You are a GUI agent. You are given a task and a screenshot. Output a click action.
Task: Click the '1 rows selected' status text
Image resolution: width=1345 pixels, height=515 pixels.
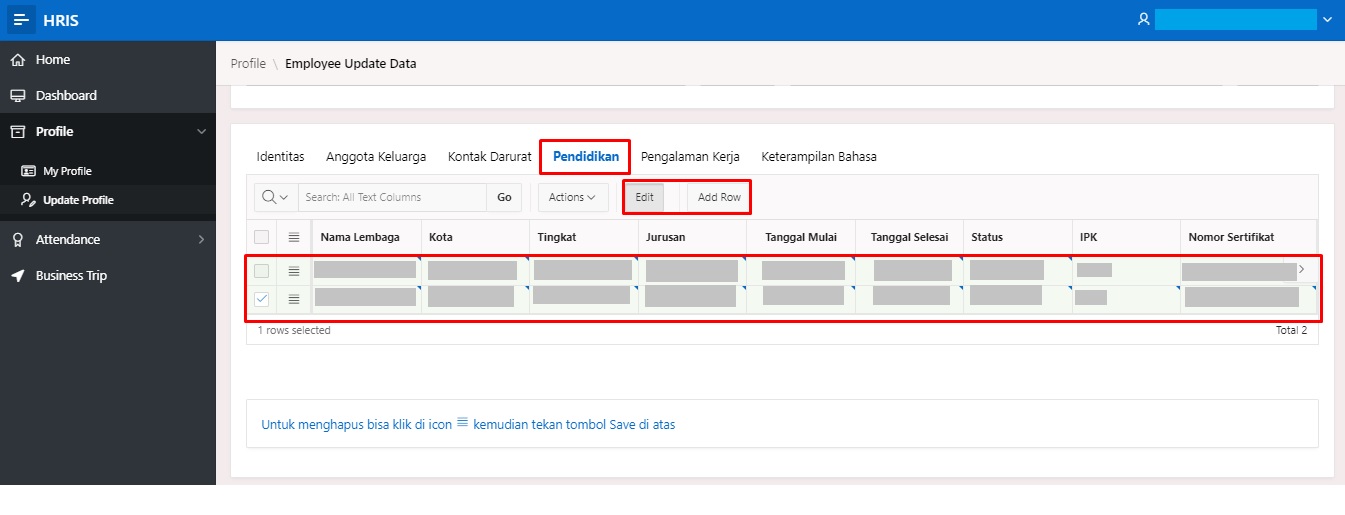[294, 330]
